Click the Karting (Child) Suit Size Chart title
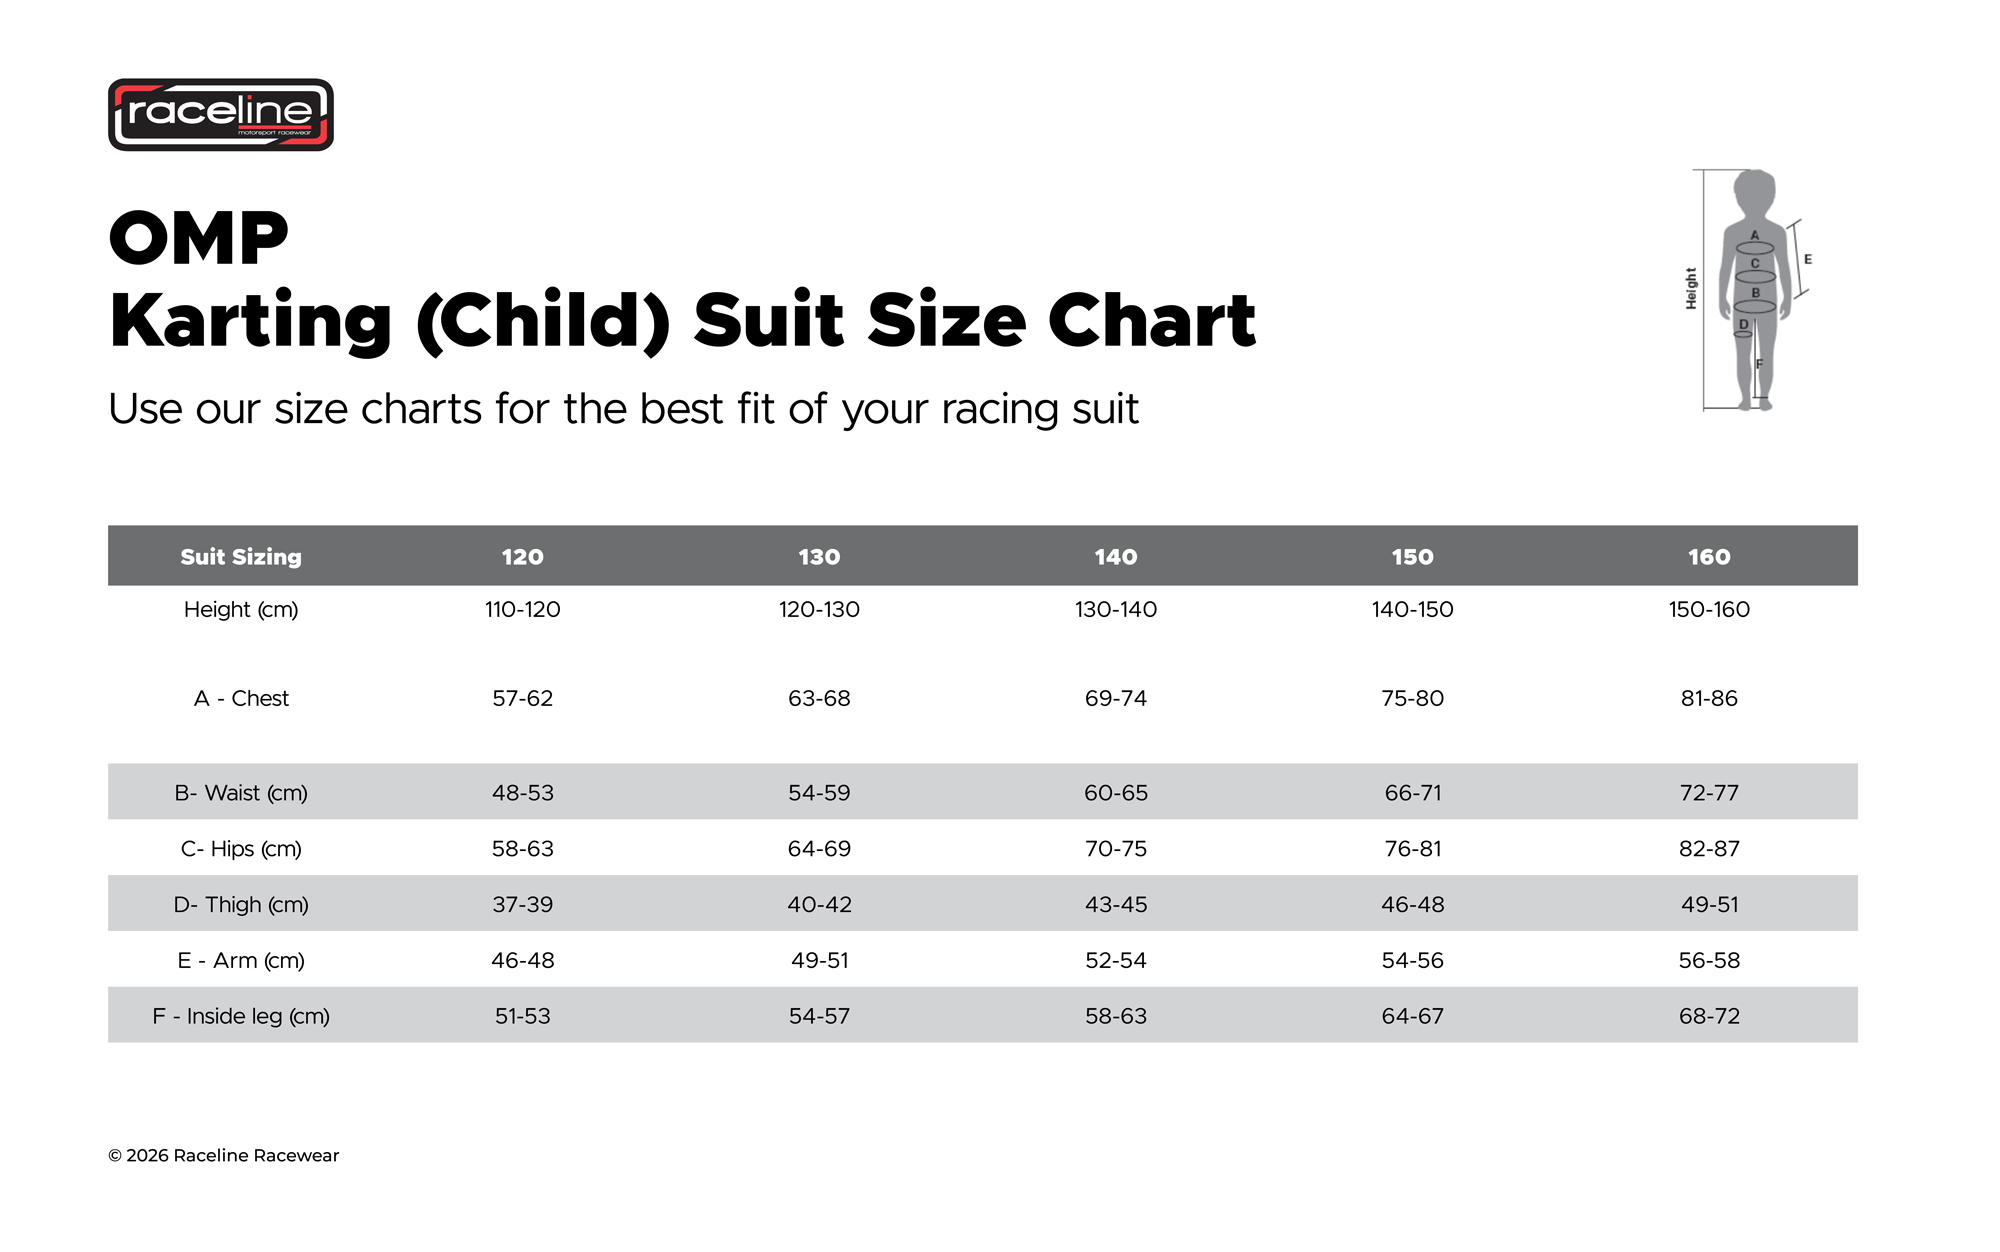 (x=682, y=321)
